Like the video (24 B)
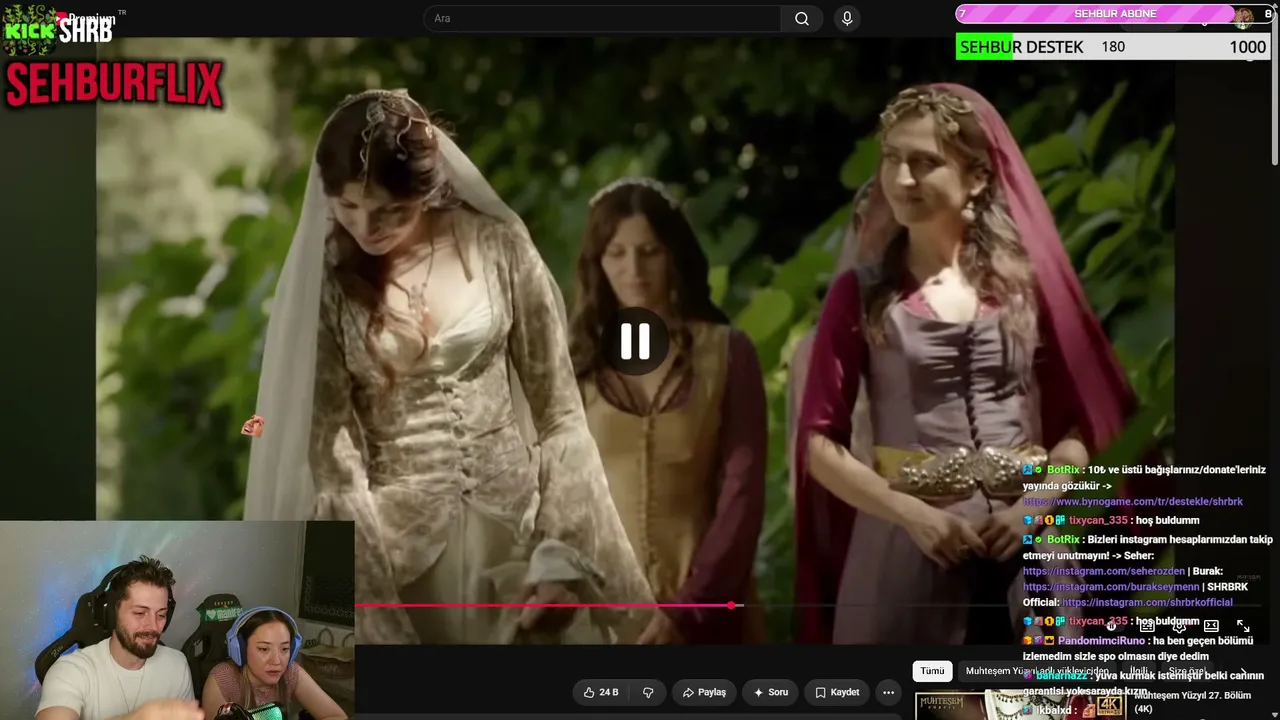1280x720 pixels. point(601,692)
